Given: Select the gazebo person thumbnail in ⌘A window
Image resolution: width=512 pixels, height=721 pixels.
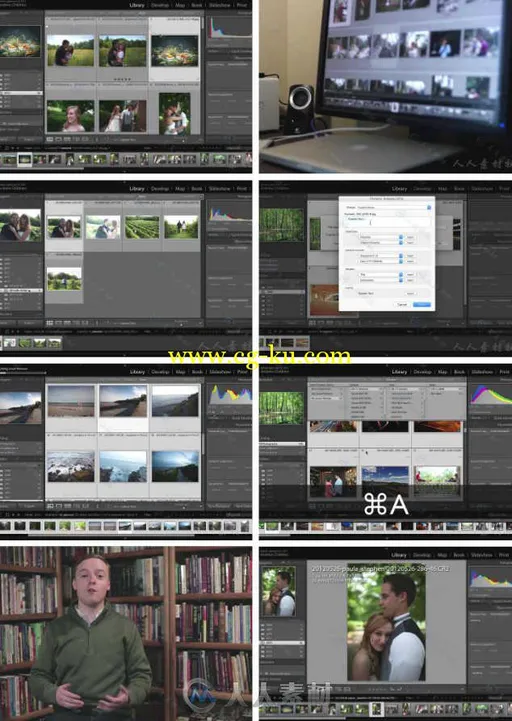Looking at the screenshot, I should (437, 481).
